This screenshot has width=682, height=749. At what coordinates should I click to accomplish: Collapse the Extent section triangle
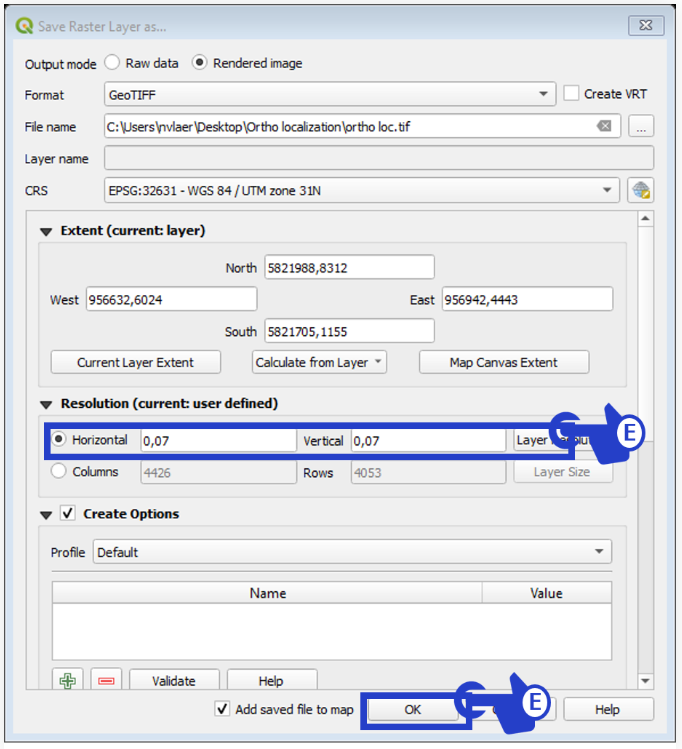pyautogui.click(x=46, y=231)
